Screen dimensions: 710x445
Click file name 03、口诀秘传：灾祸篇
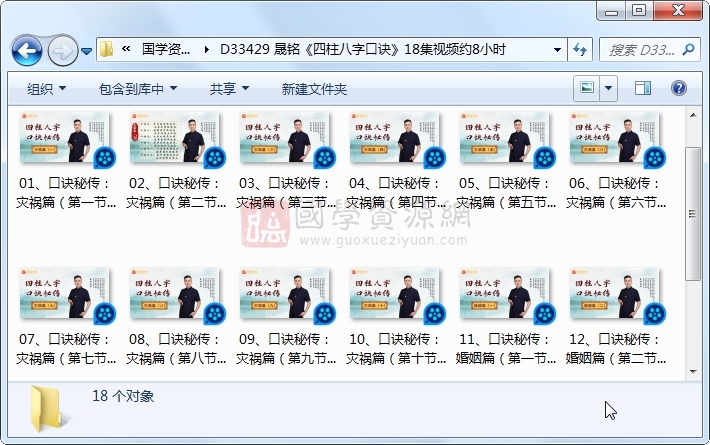[x=286, y=192]
